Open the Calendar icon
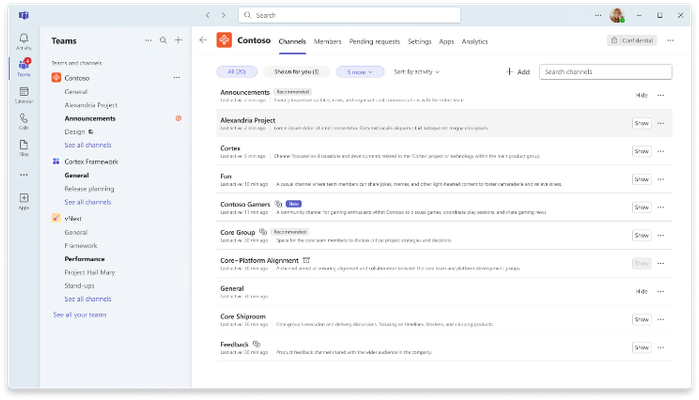The image size is (699, 400). (24, 95)
